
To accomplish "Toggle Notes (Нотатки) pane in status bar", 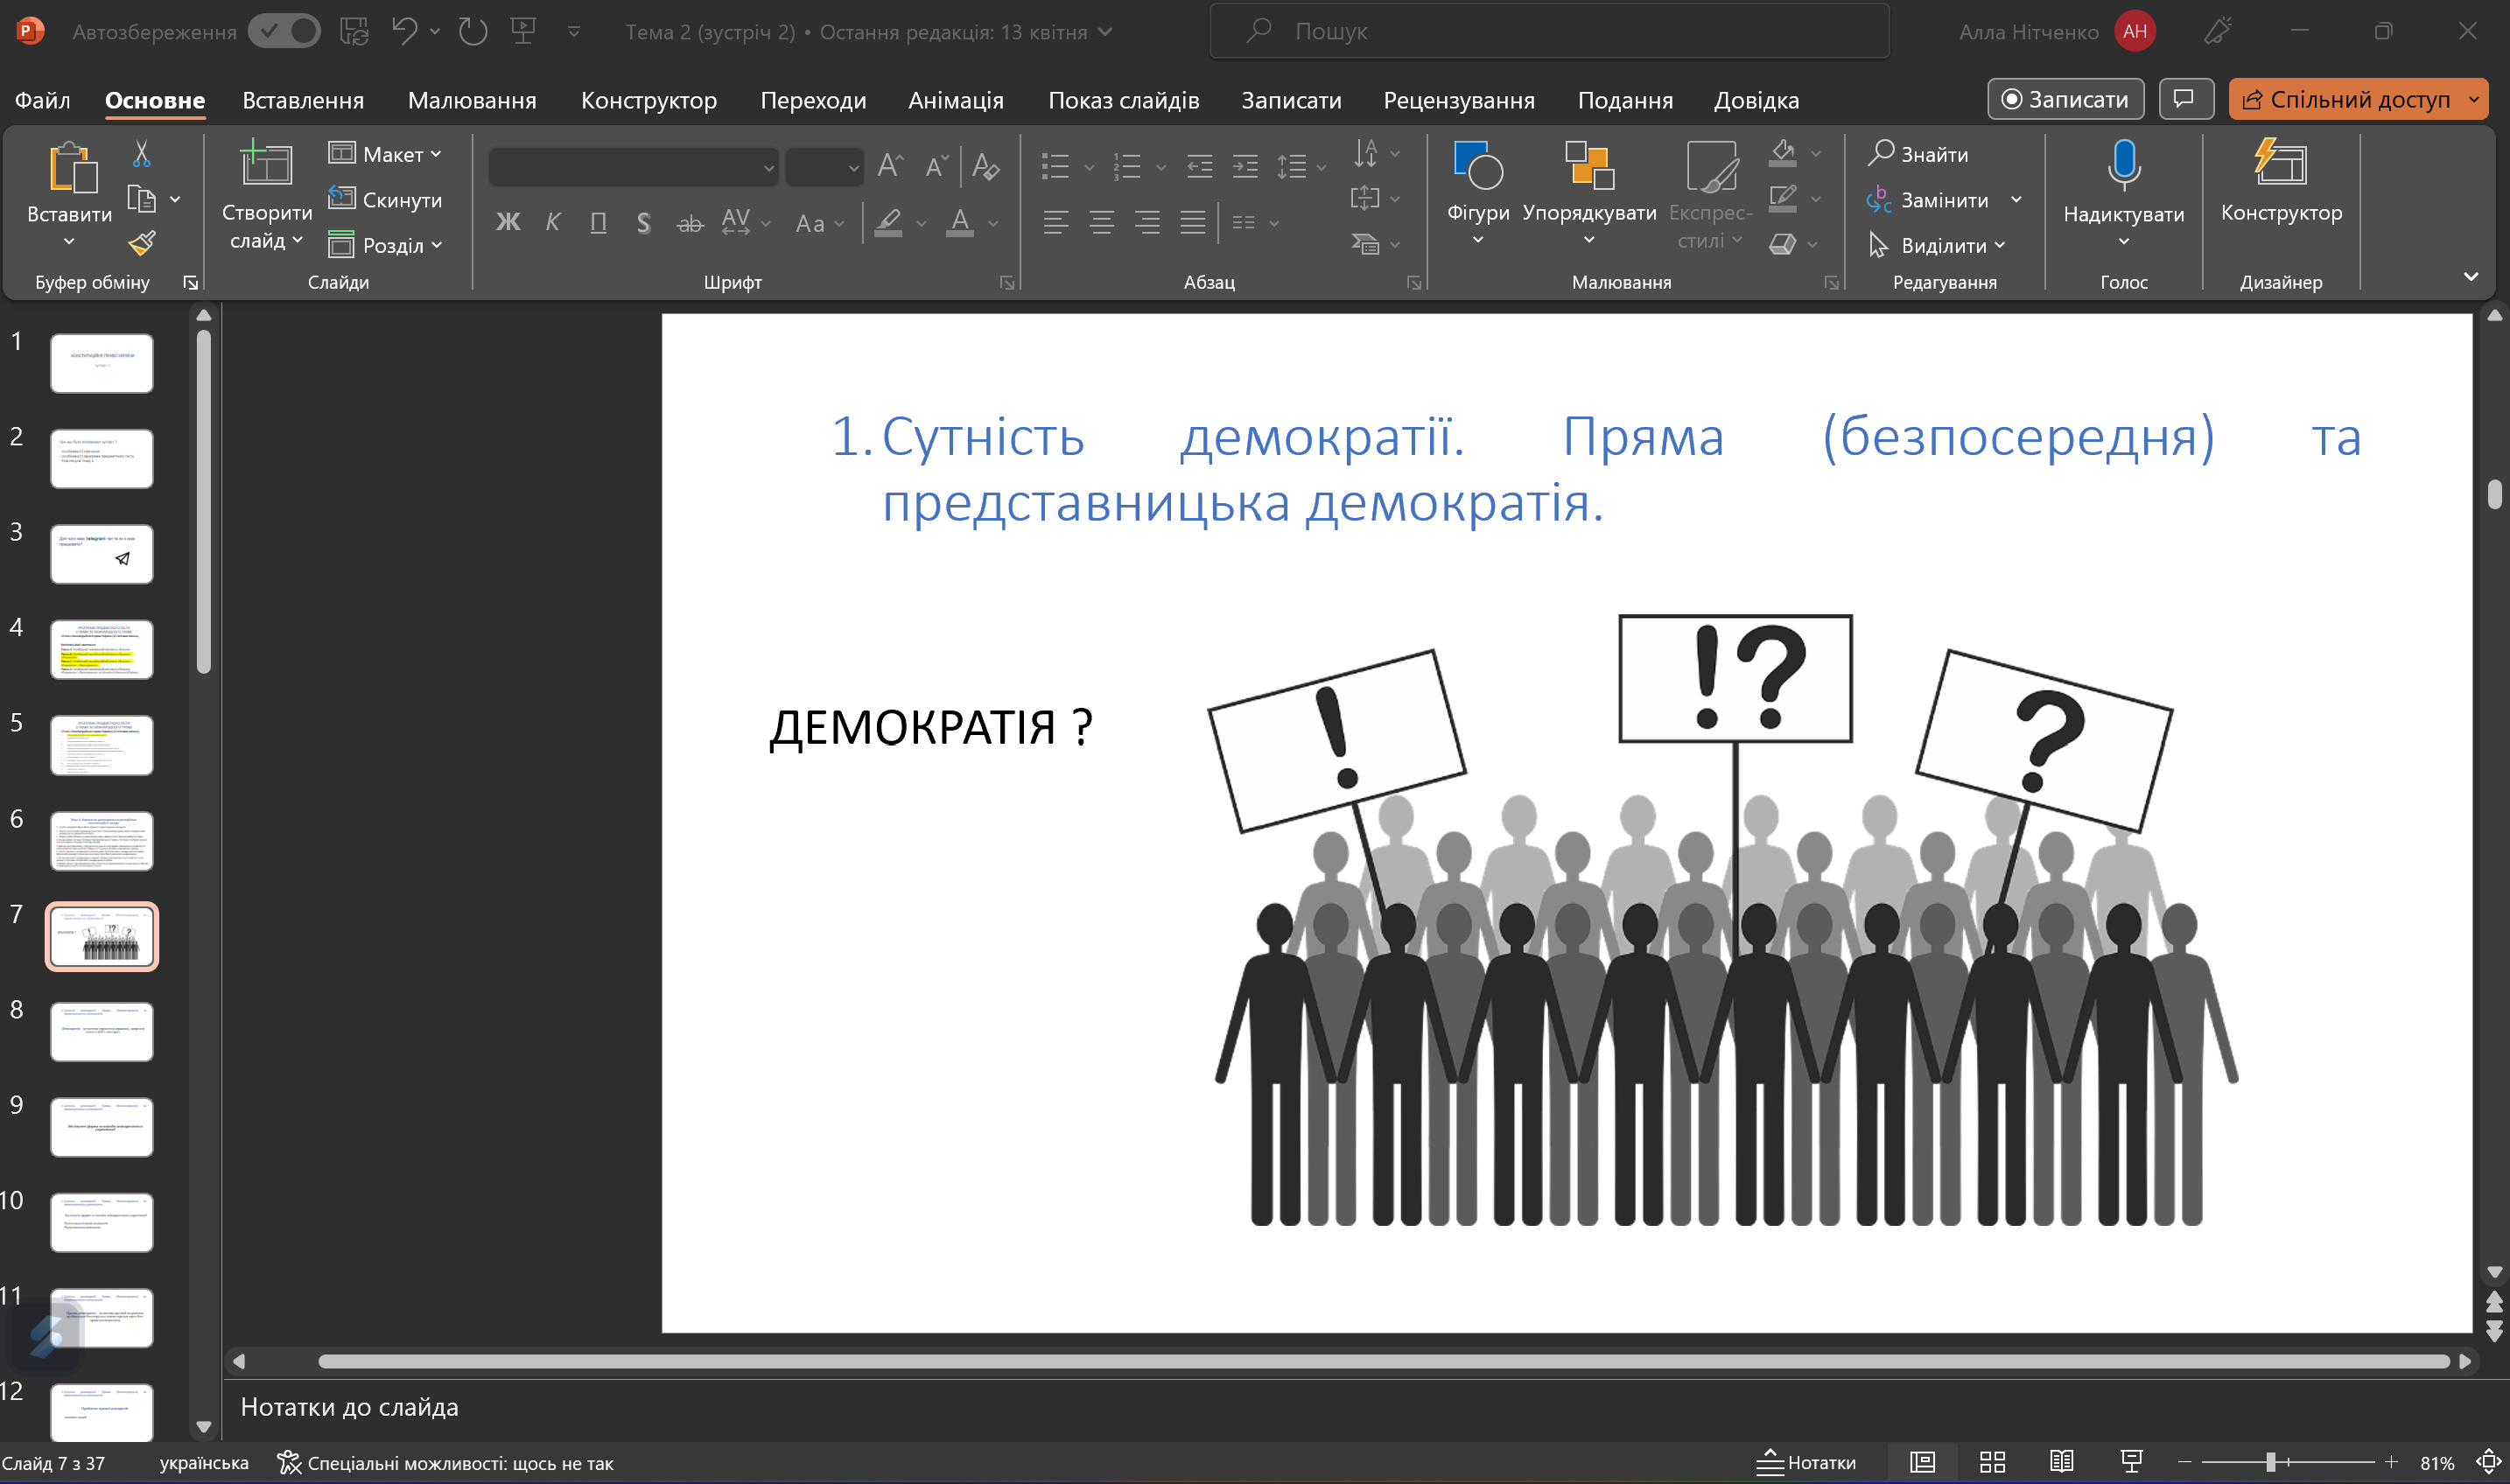I will pos(1807,1462).
